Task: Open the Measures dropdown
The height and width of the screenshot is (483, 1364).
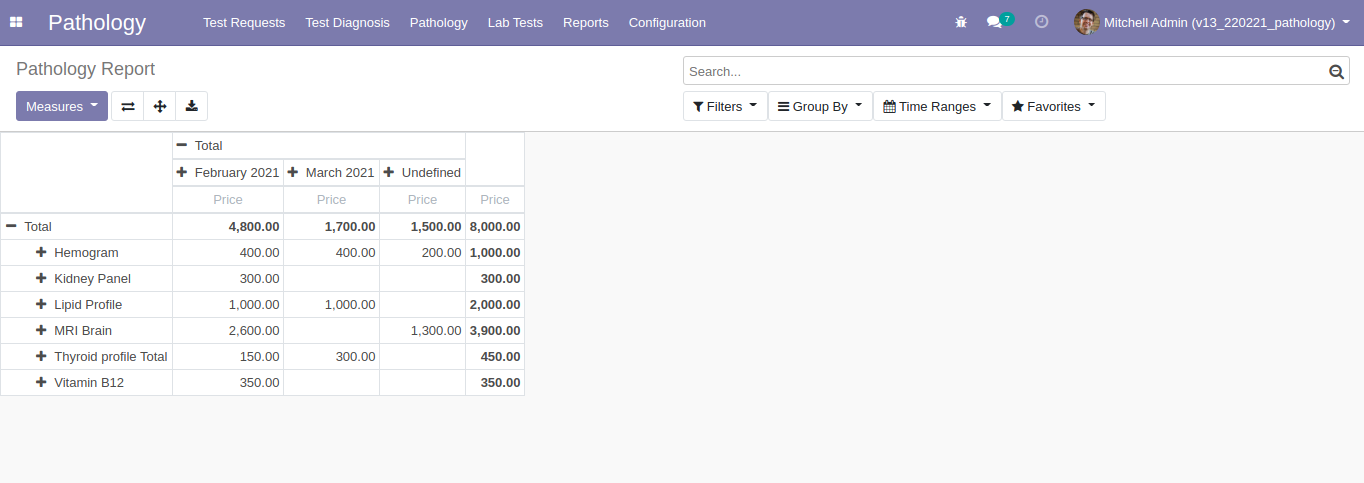Action: click(61, 106)
